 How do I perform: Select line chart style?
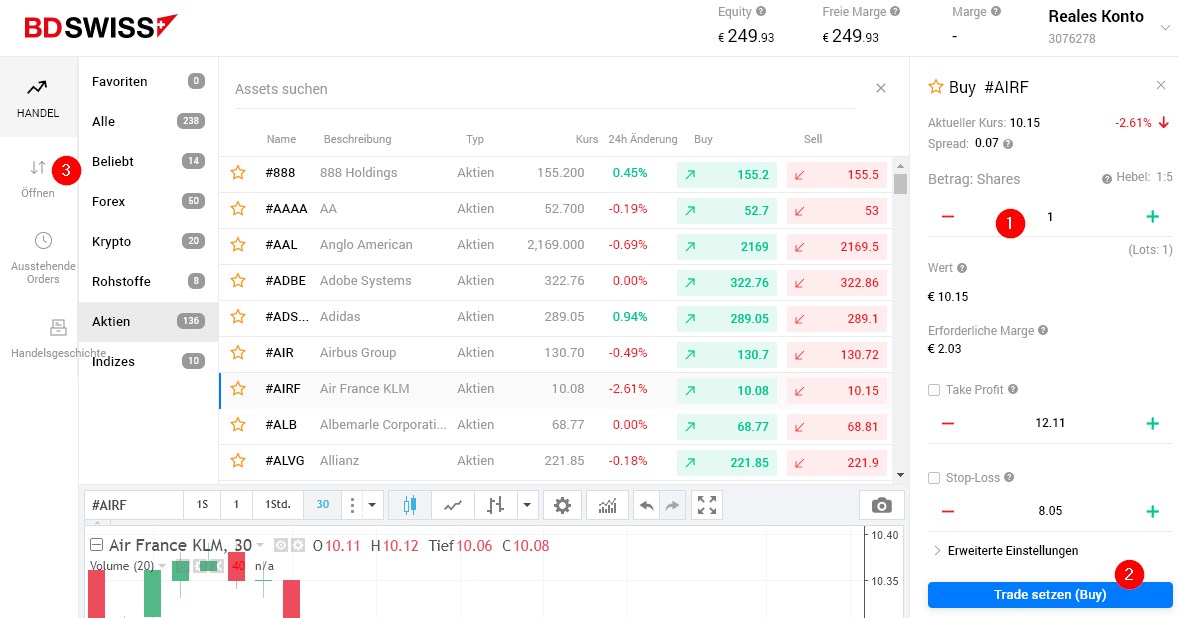coord(453,505)
